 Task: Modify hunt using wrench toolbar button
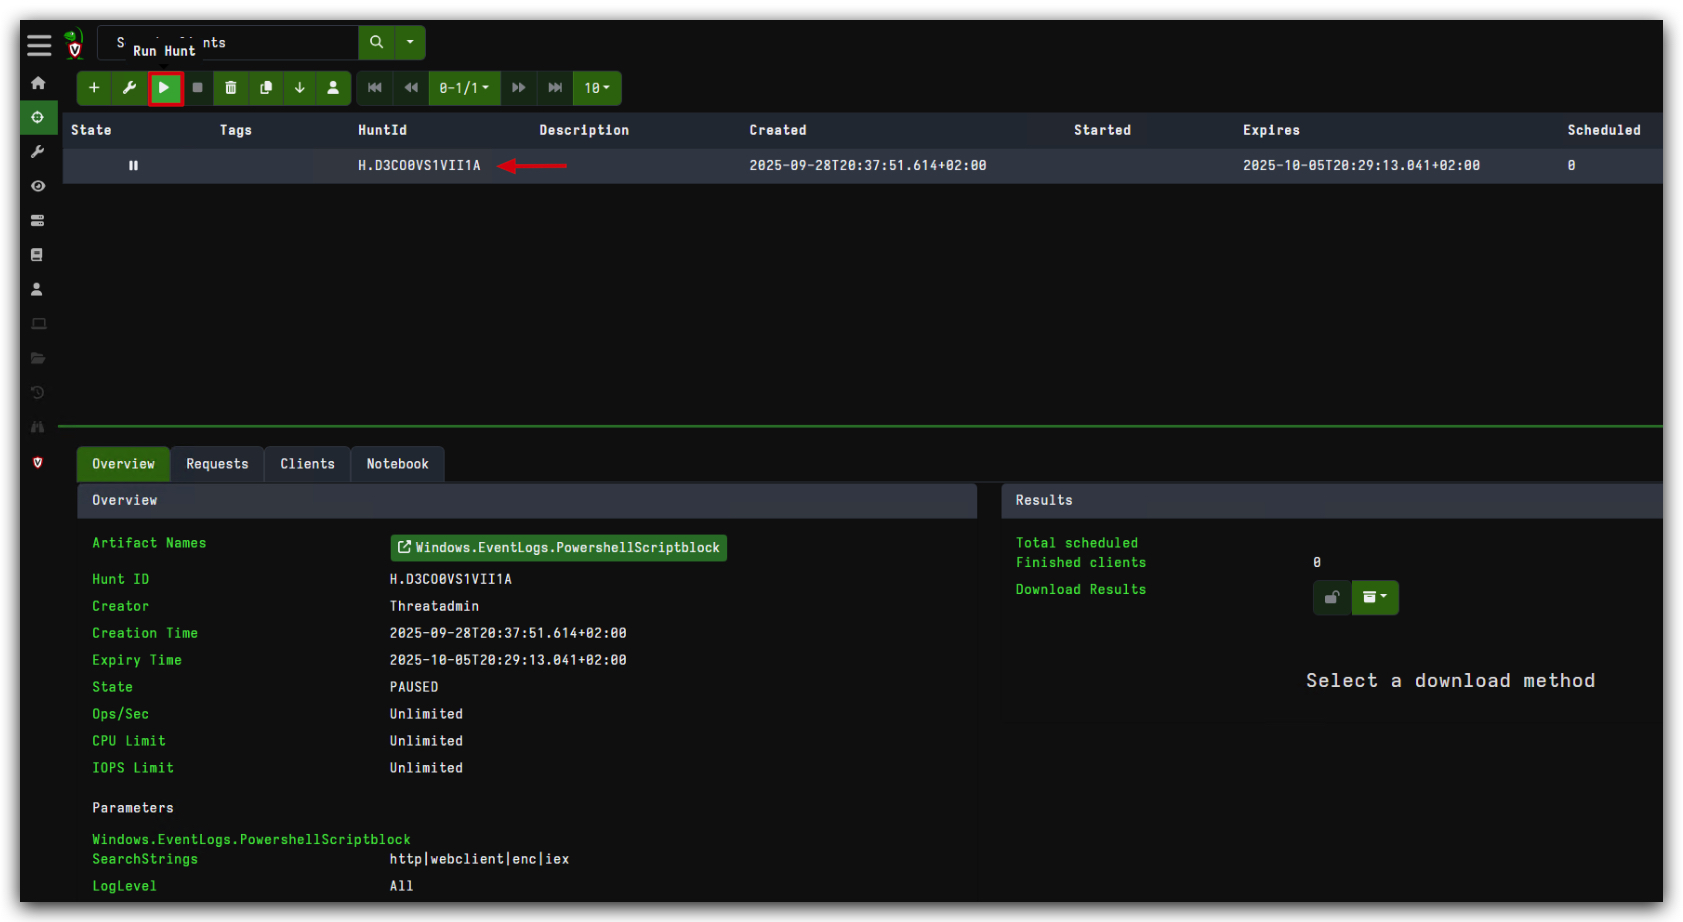129,88
